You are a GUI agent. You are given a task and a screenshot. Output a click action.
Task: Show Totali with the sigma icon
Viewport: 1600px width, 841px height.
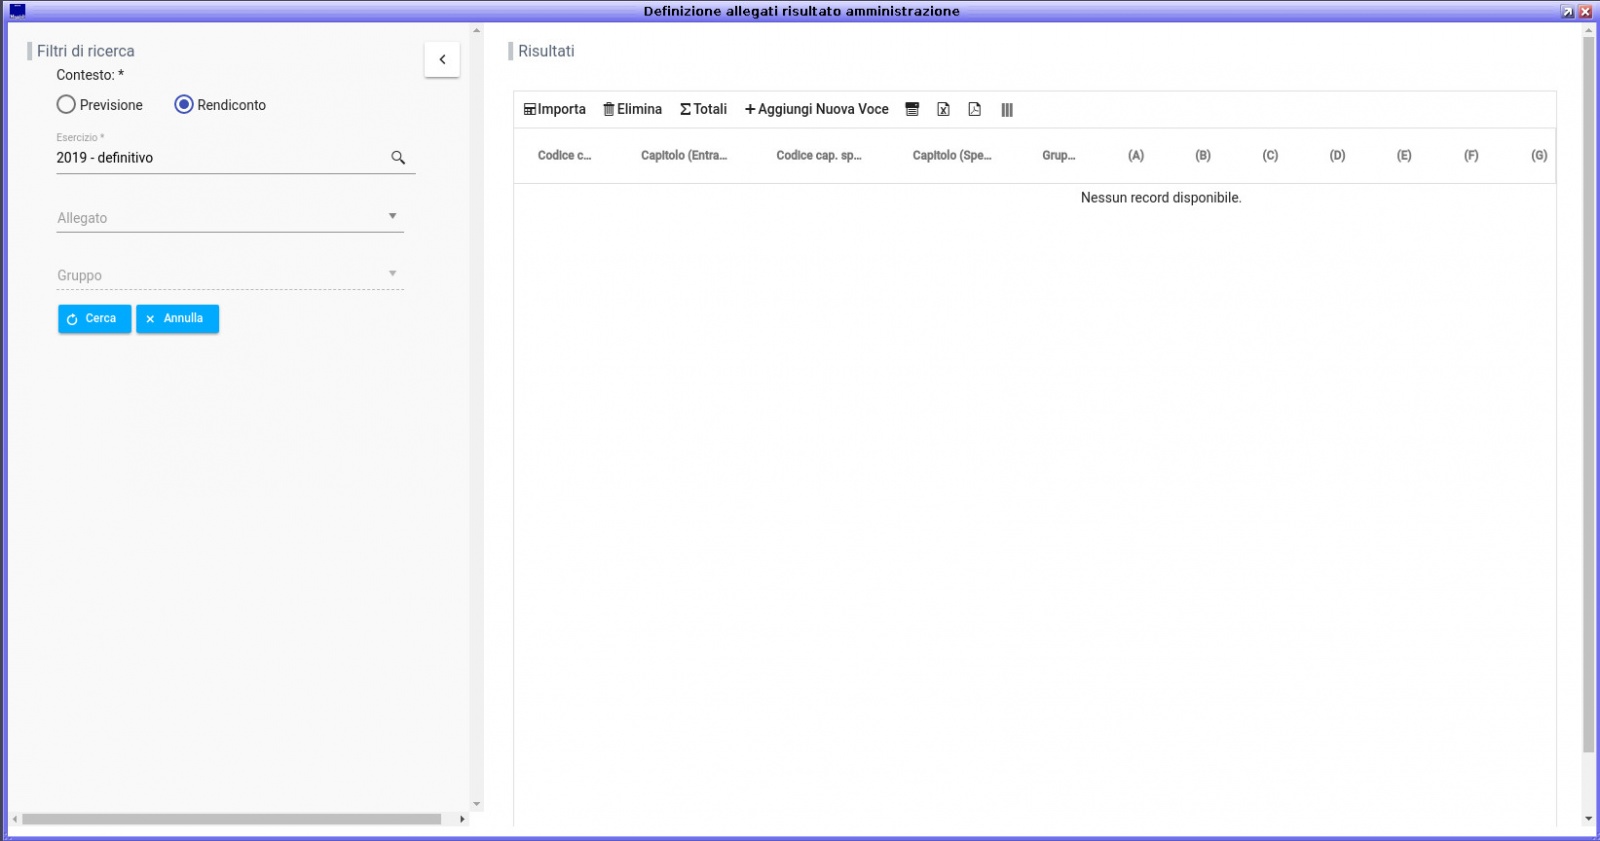[x=703, y=110]
